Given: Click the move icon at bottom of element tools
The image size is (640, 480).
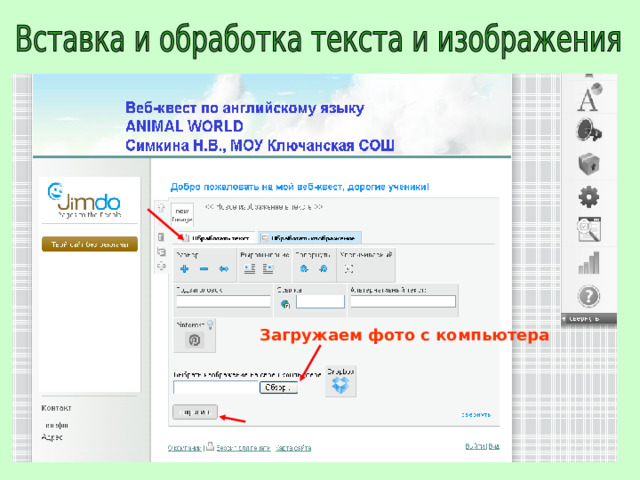Looking at the screenshot, I should click(x=161, y=266).
